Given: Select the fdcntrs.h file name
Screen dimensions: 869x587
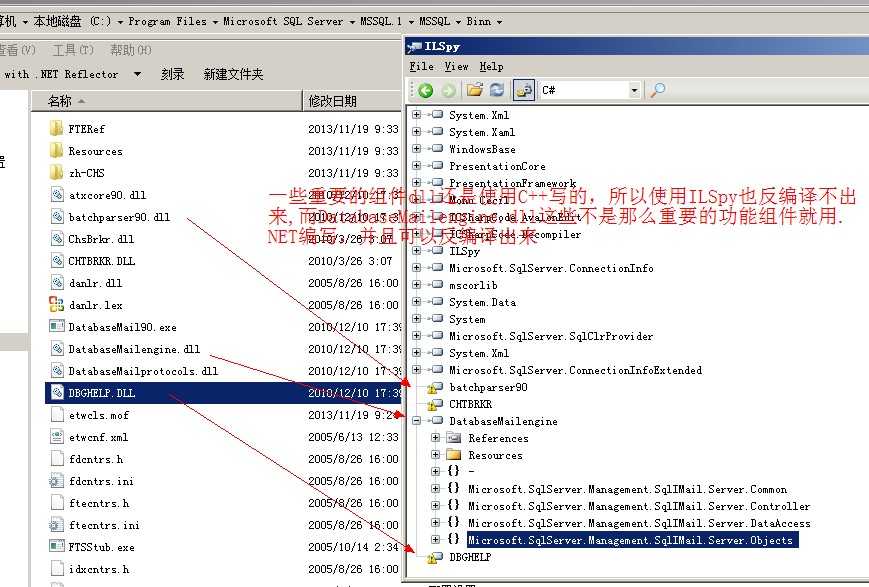Looking at the screenshot, I should [x=96, y=460].
